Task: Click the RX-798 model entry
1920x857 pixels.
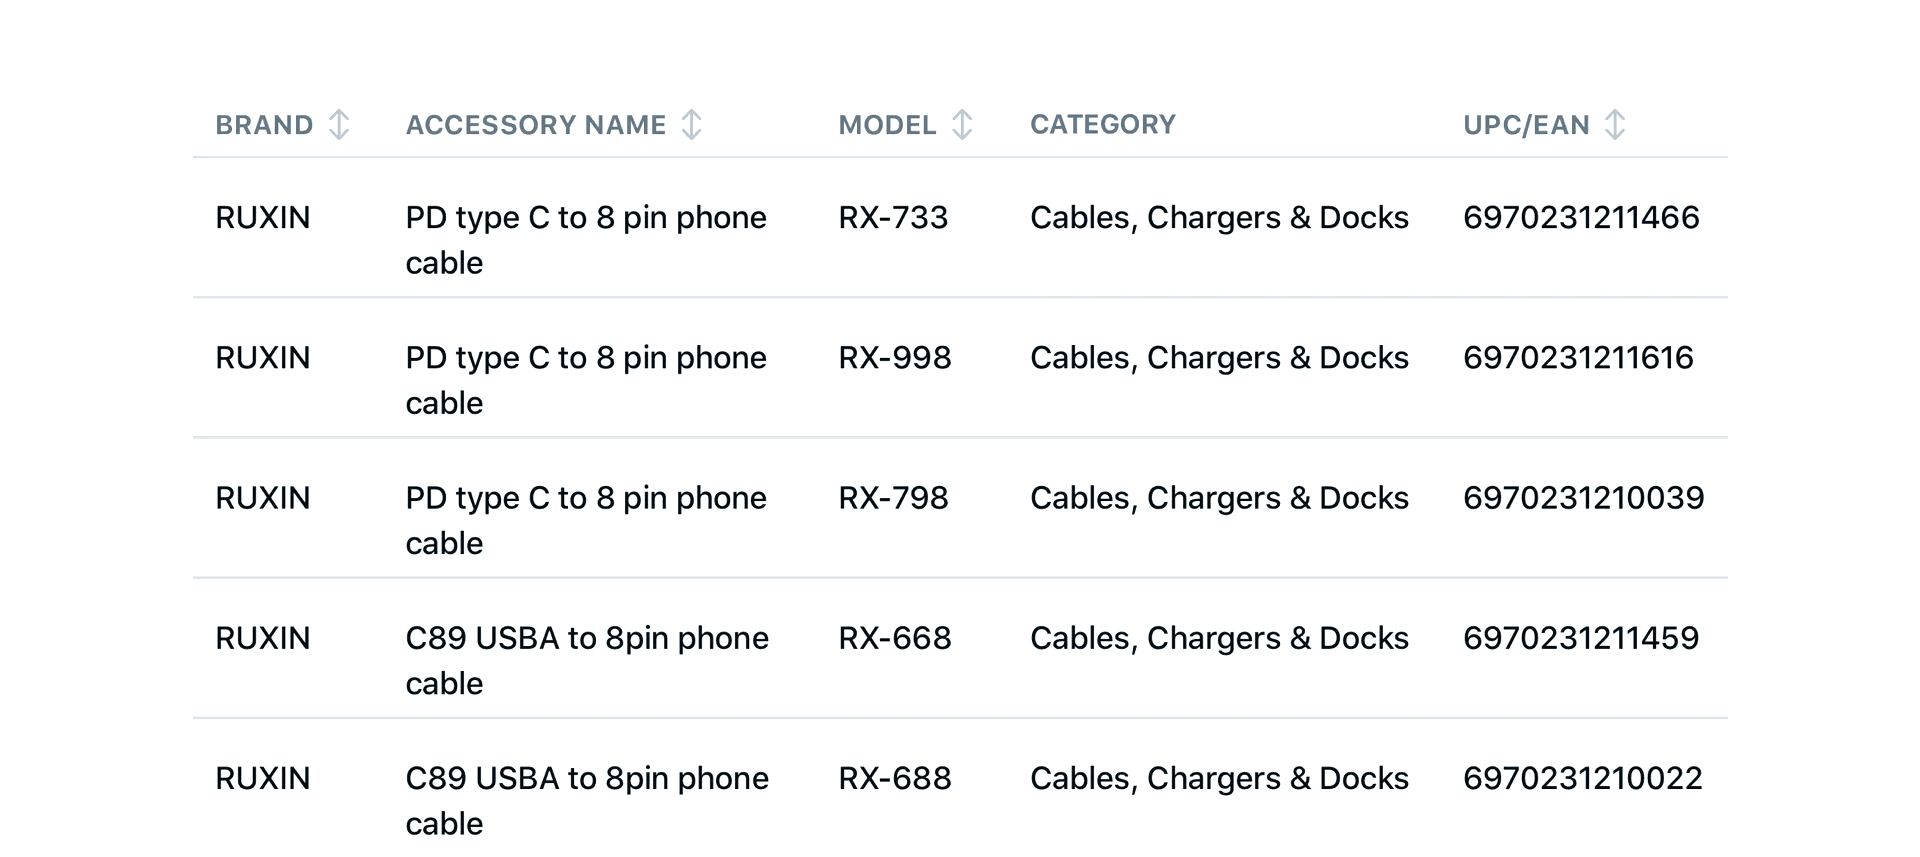Action: 893,498
